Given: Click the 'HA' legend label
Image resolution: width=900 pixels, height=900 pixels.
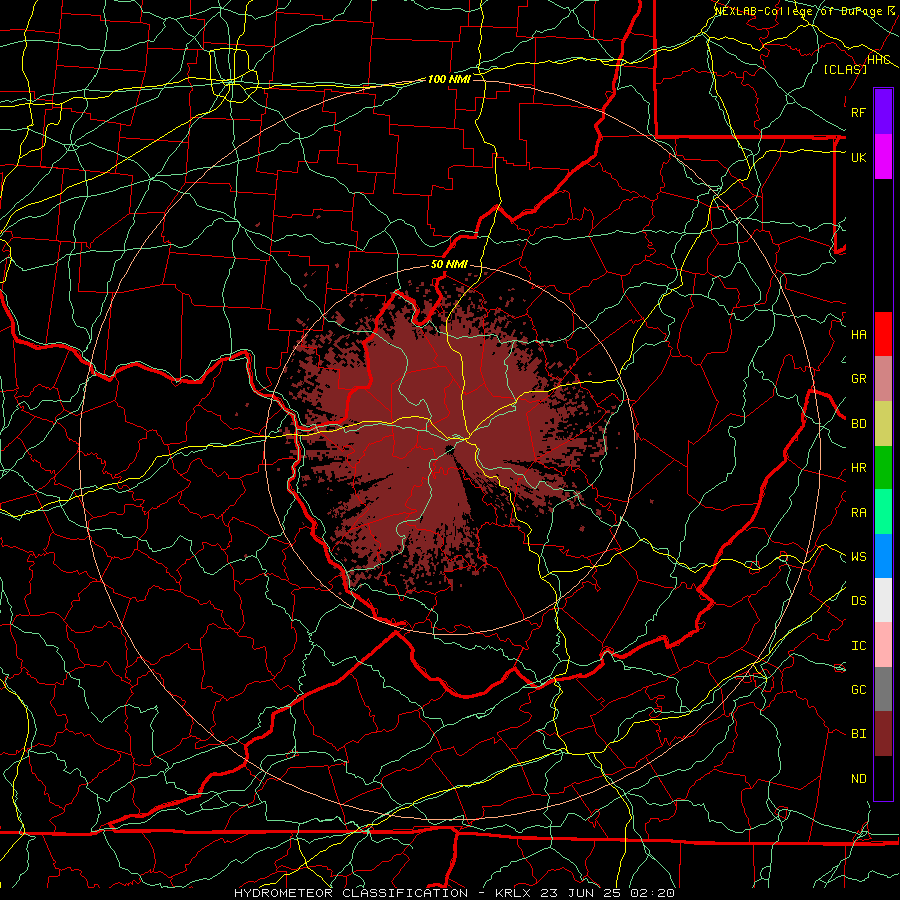Looking at the screenshot, I should (x=858, y=335).
